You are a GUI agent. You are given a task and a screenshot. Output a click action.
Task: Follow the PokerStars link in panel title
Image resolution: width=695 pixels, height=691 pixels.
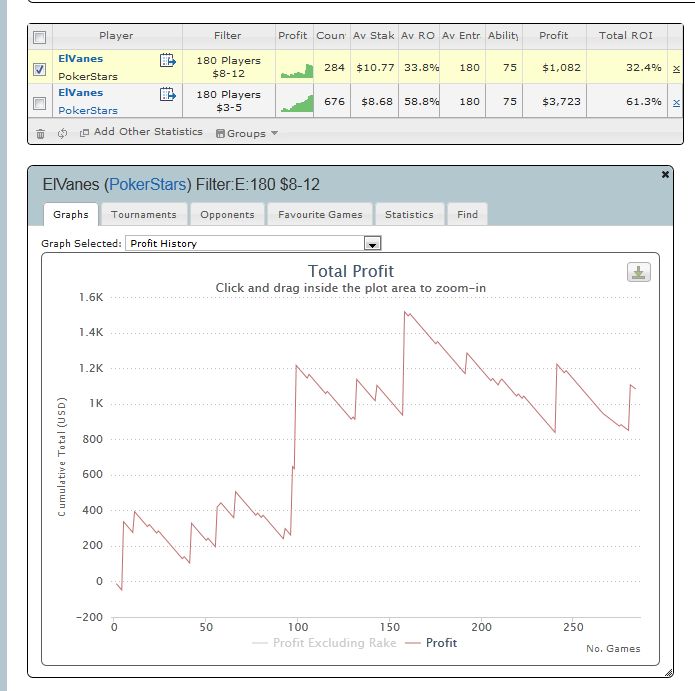pos(147,184)
